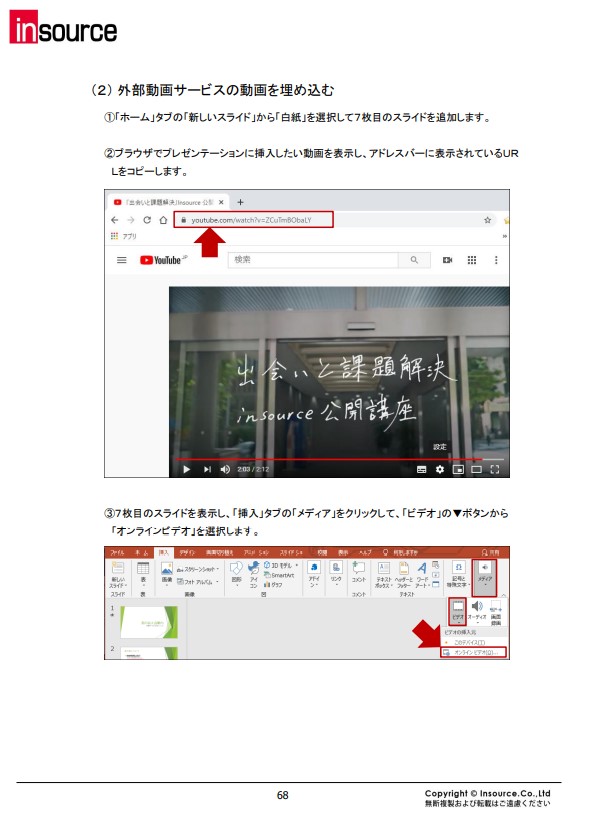Click the テキストボックス button

383,575
